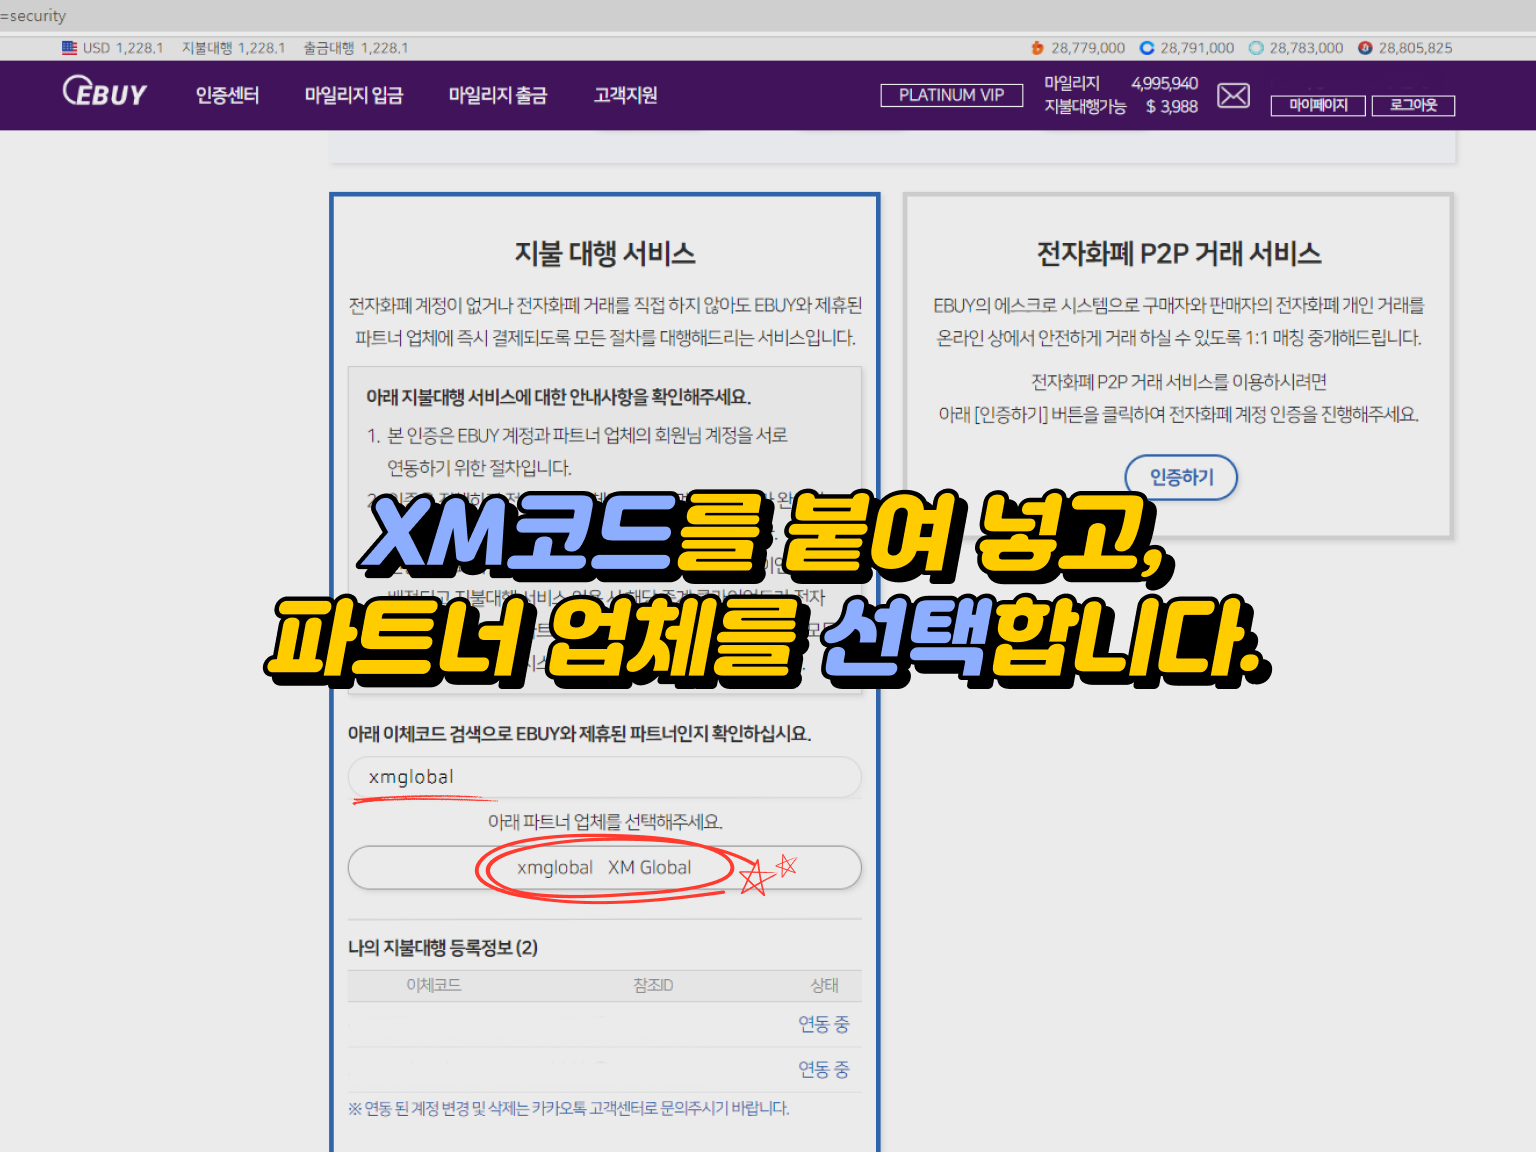Click the first 연동 중 status link
This screenshot has width=1536, height=1153.
pos(823,1024)
